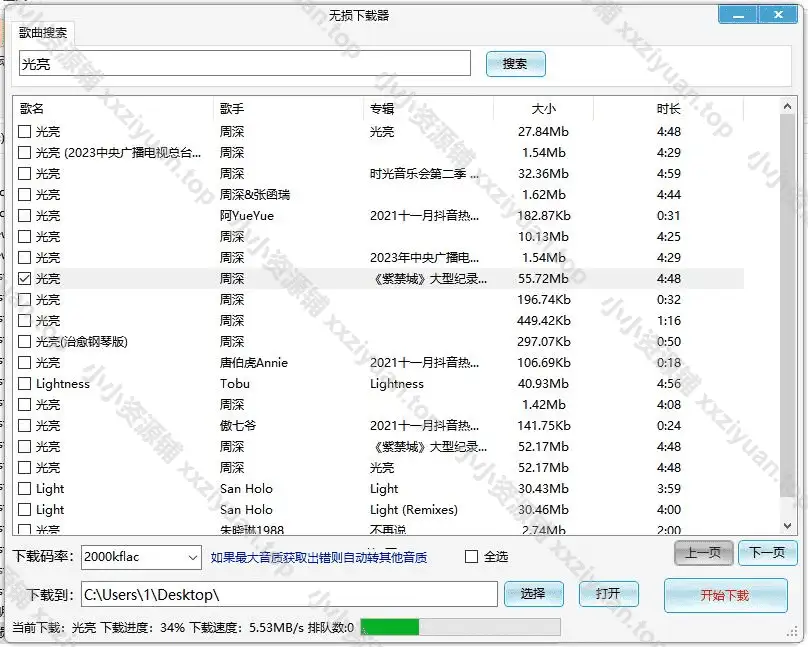Uncheck the selected 光亮 row sized 55.72Mb

pos(25,279)
